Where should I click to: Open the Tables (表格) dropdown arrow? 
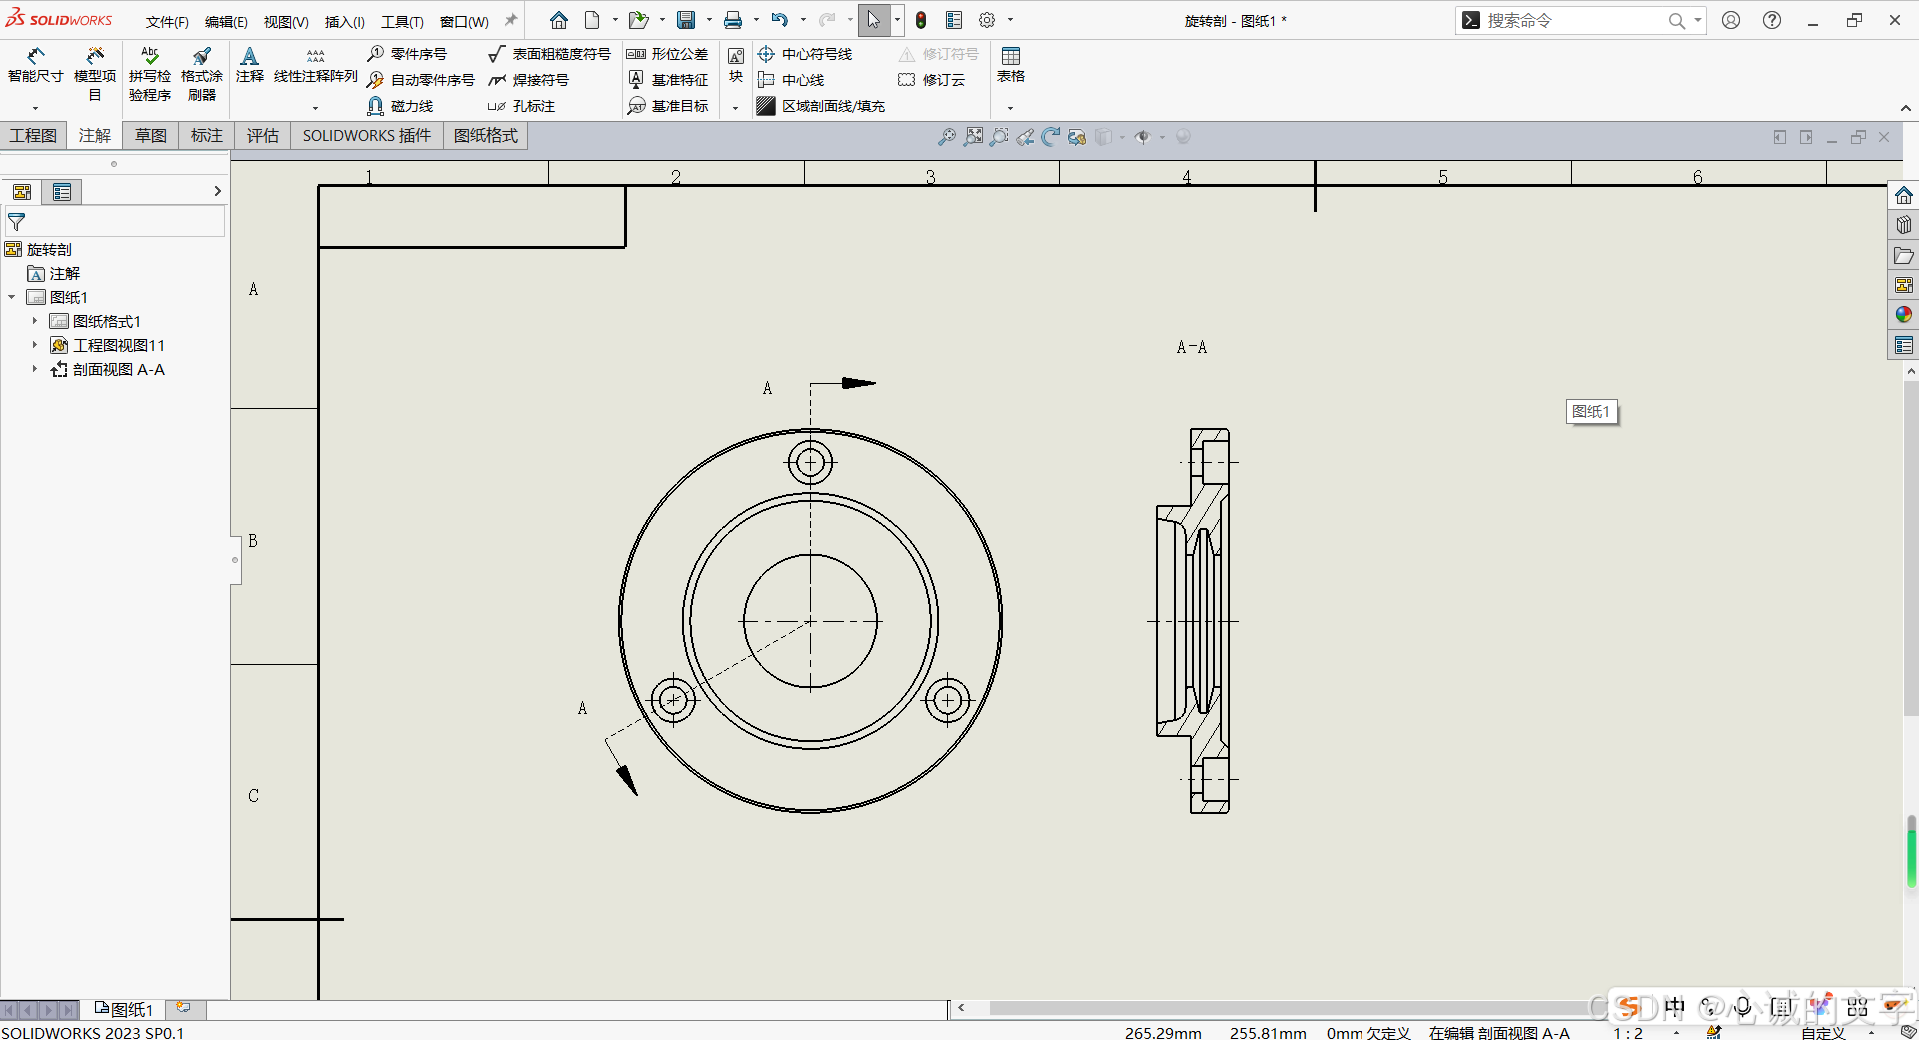pos(1010,108)
